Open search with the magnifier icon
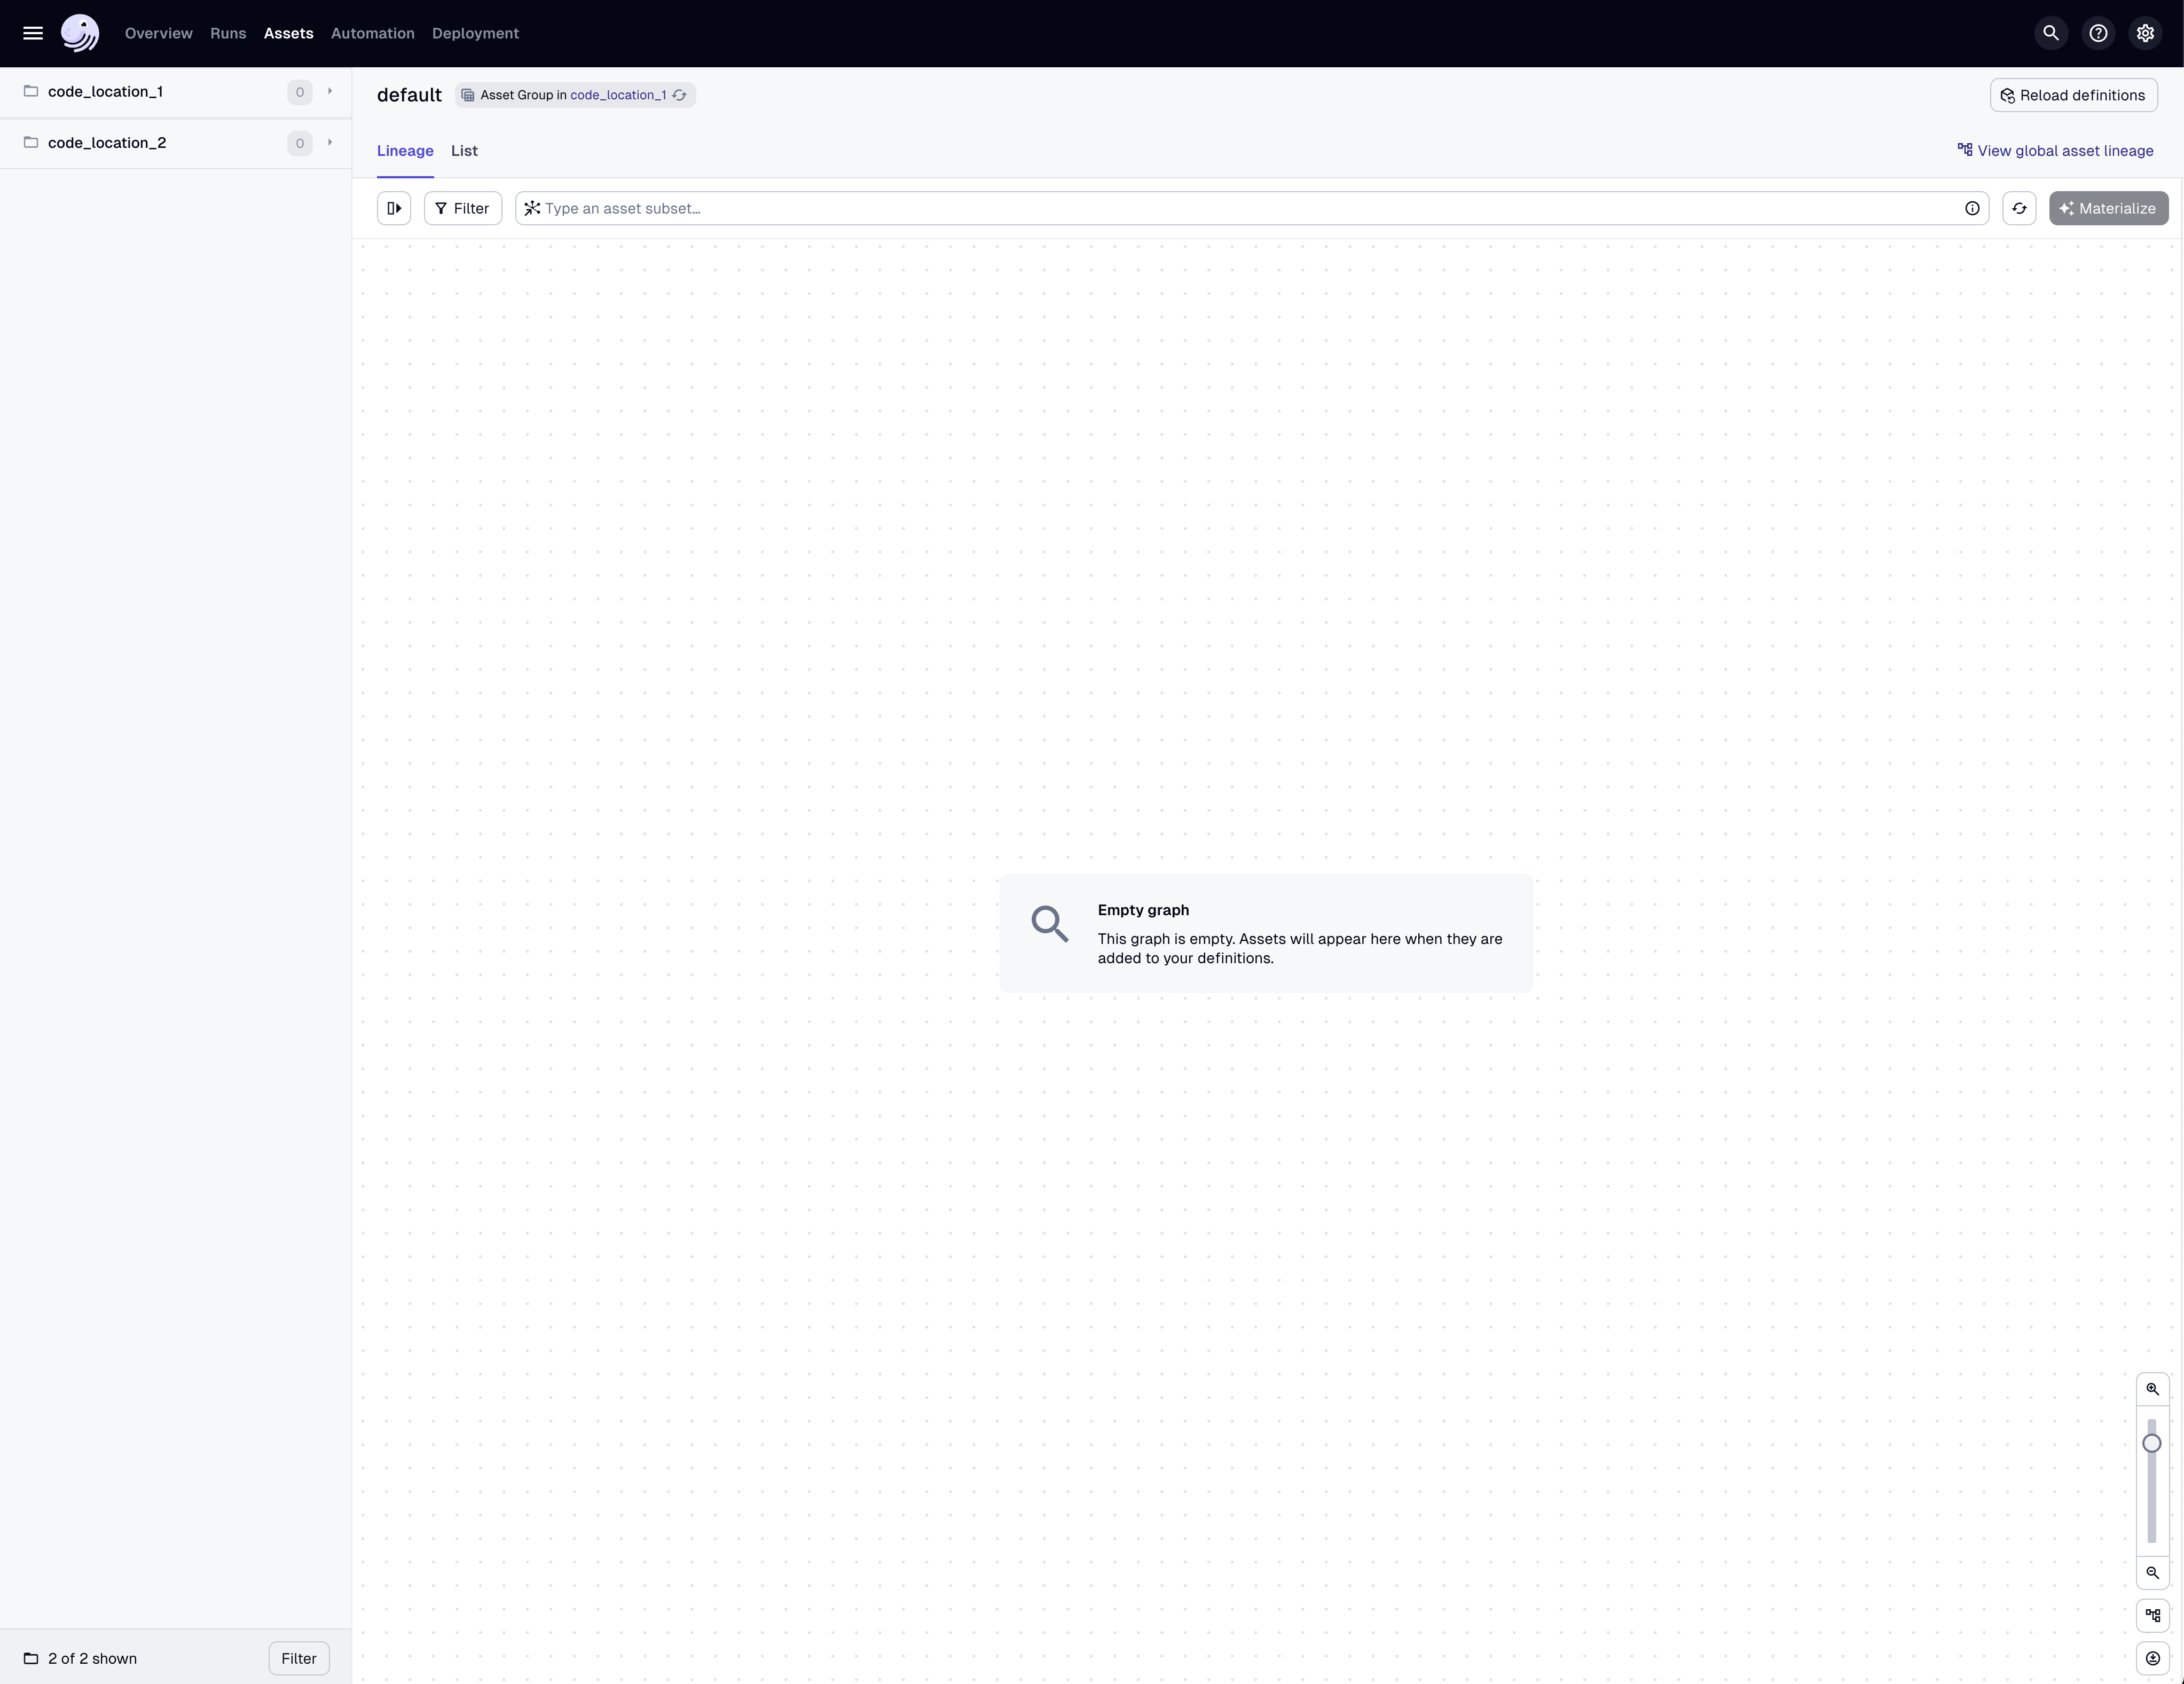Viewport: 2184px width, 1684px height. tap(2051, 33)
